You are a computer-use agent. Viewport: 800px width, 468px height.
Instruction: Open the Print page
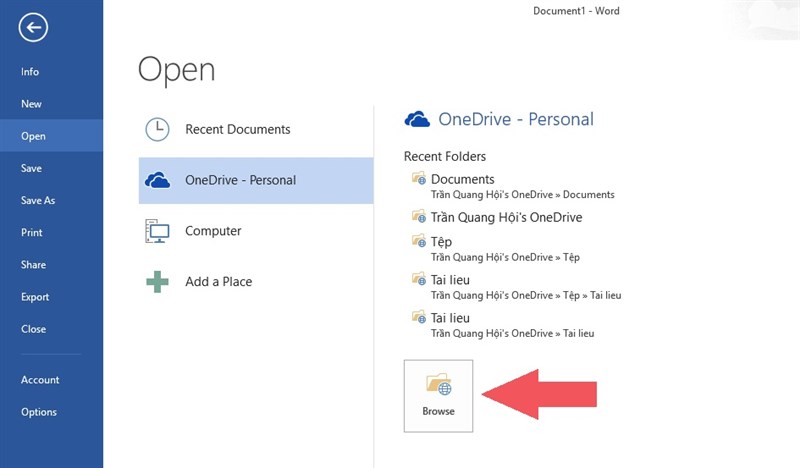pos(32,233)
